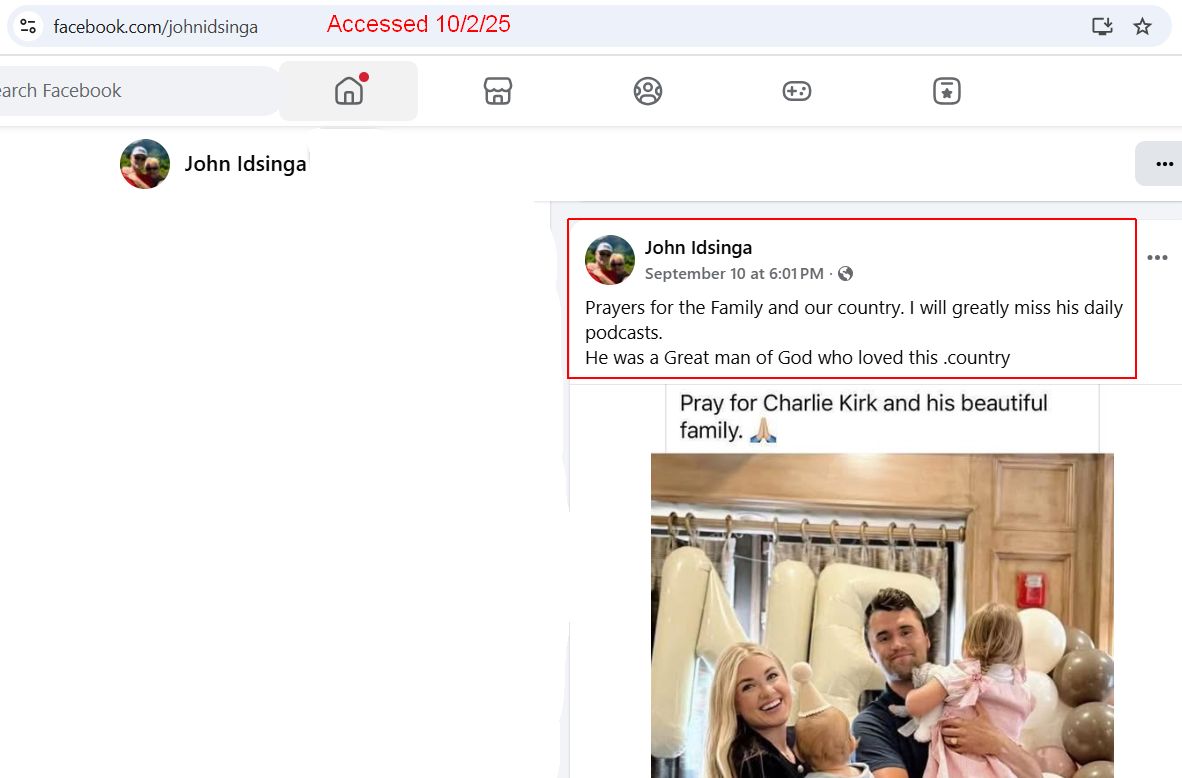Screen dimensions: 1182x778
Task: Click the post author's small avatar
Action: [x=610, y=260]
